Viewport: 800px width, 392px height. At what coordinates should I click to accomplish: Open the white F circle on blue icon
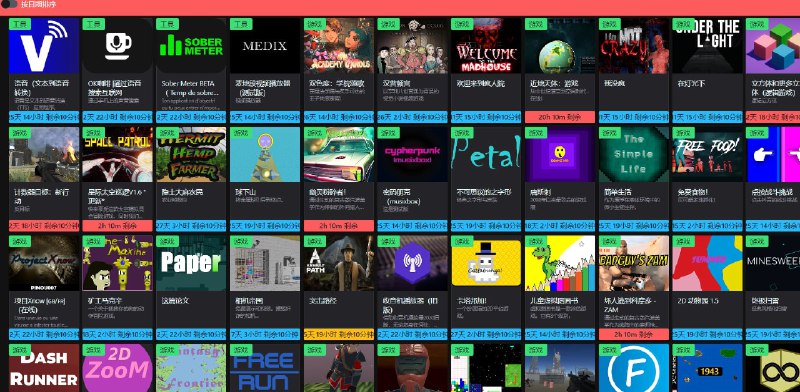634,368
